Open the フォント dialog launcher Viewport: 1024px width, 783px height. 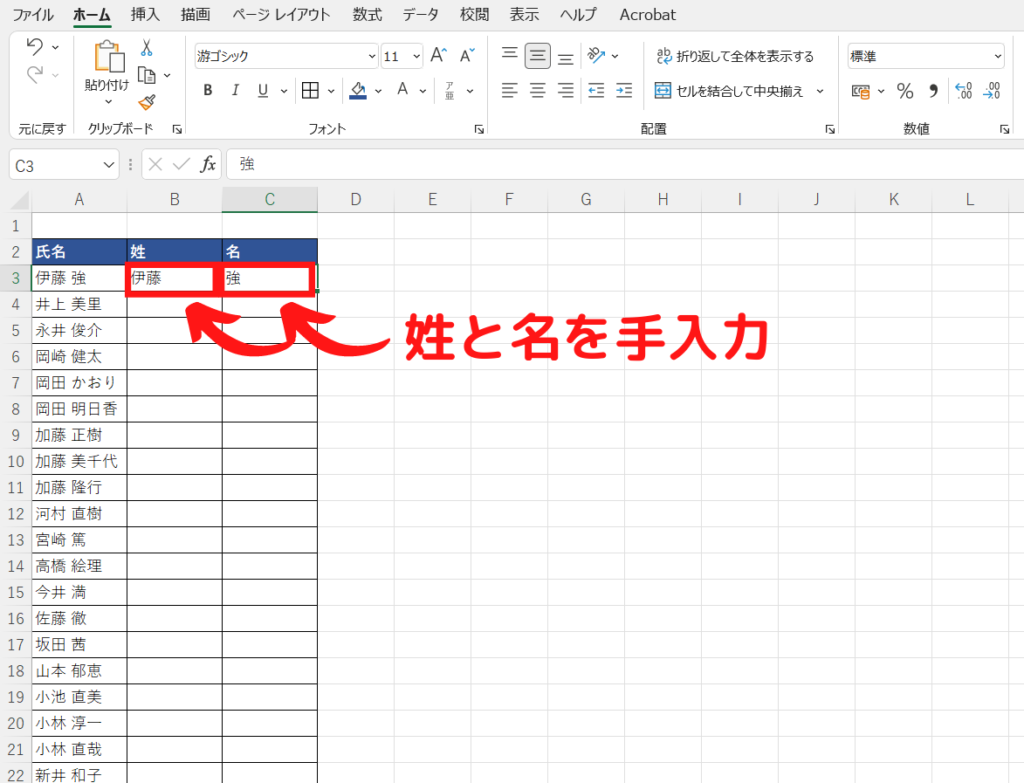click(479, 129)
